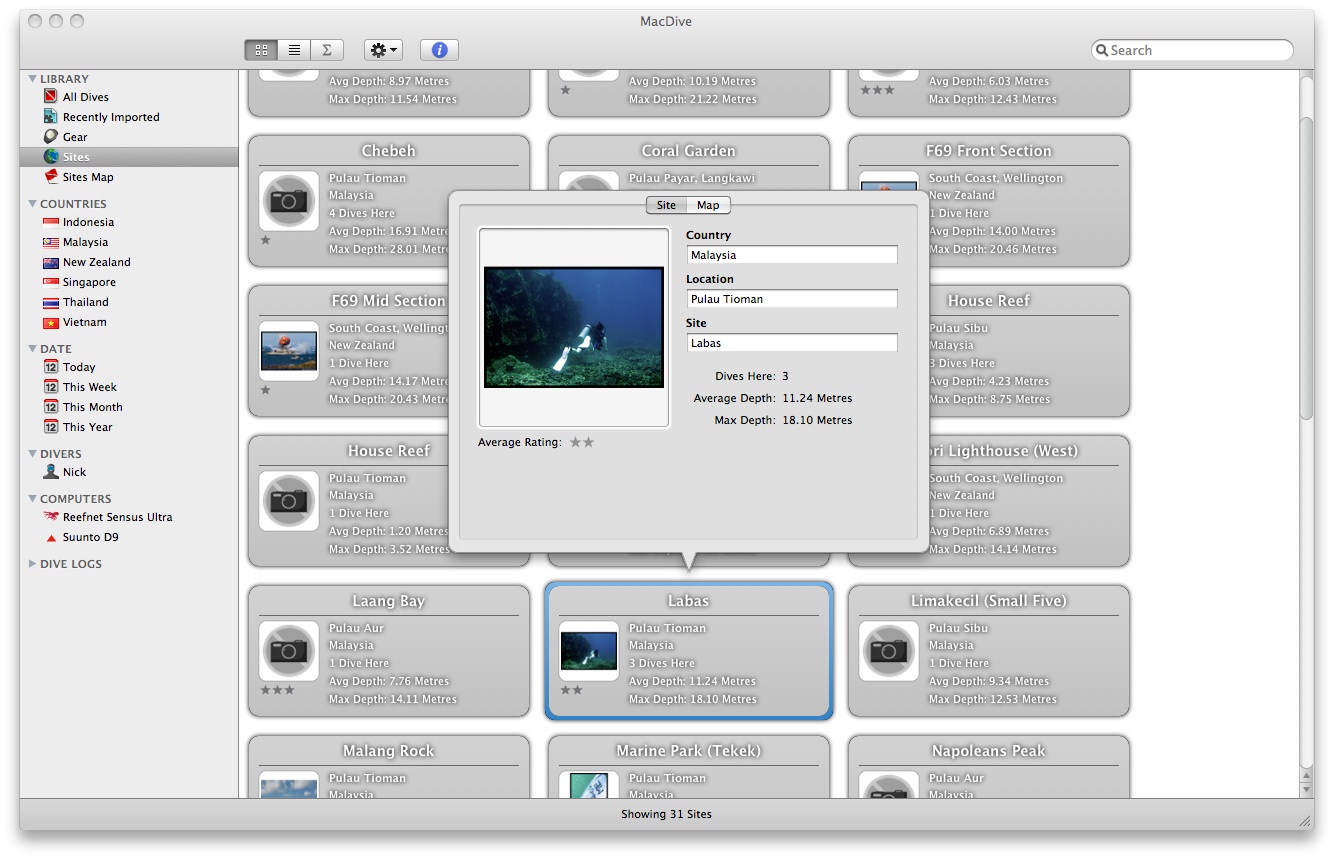The image size is (1334, 860).
Task: Open Sites Map in sidebar
Action: (x=88, y=177)
